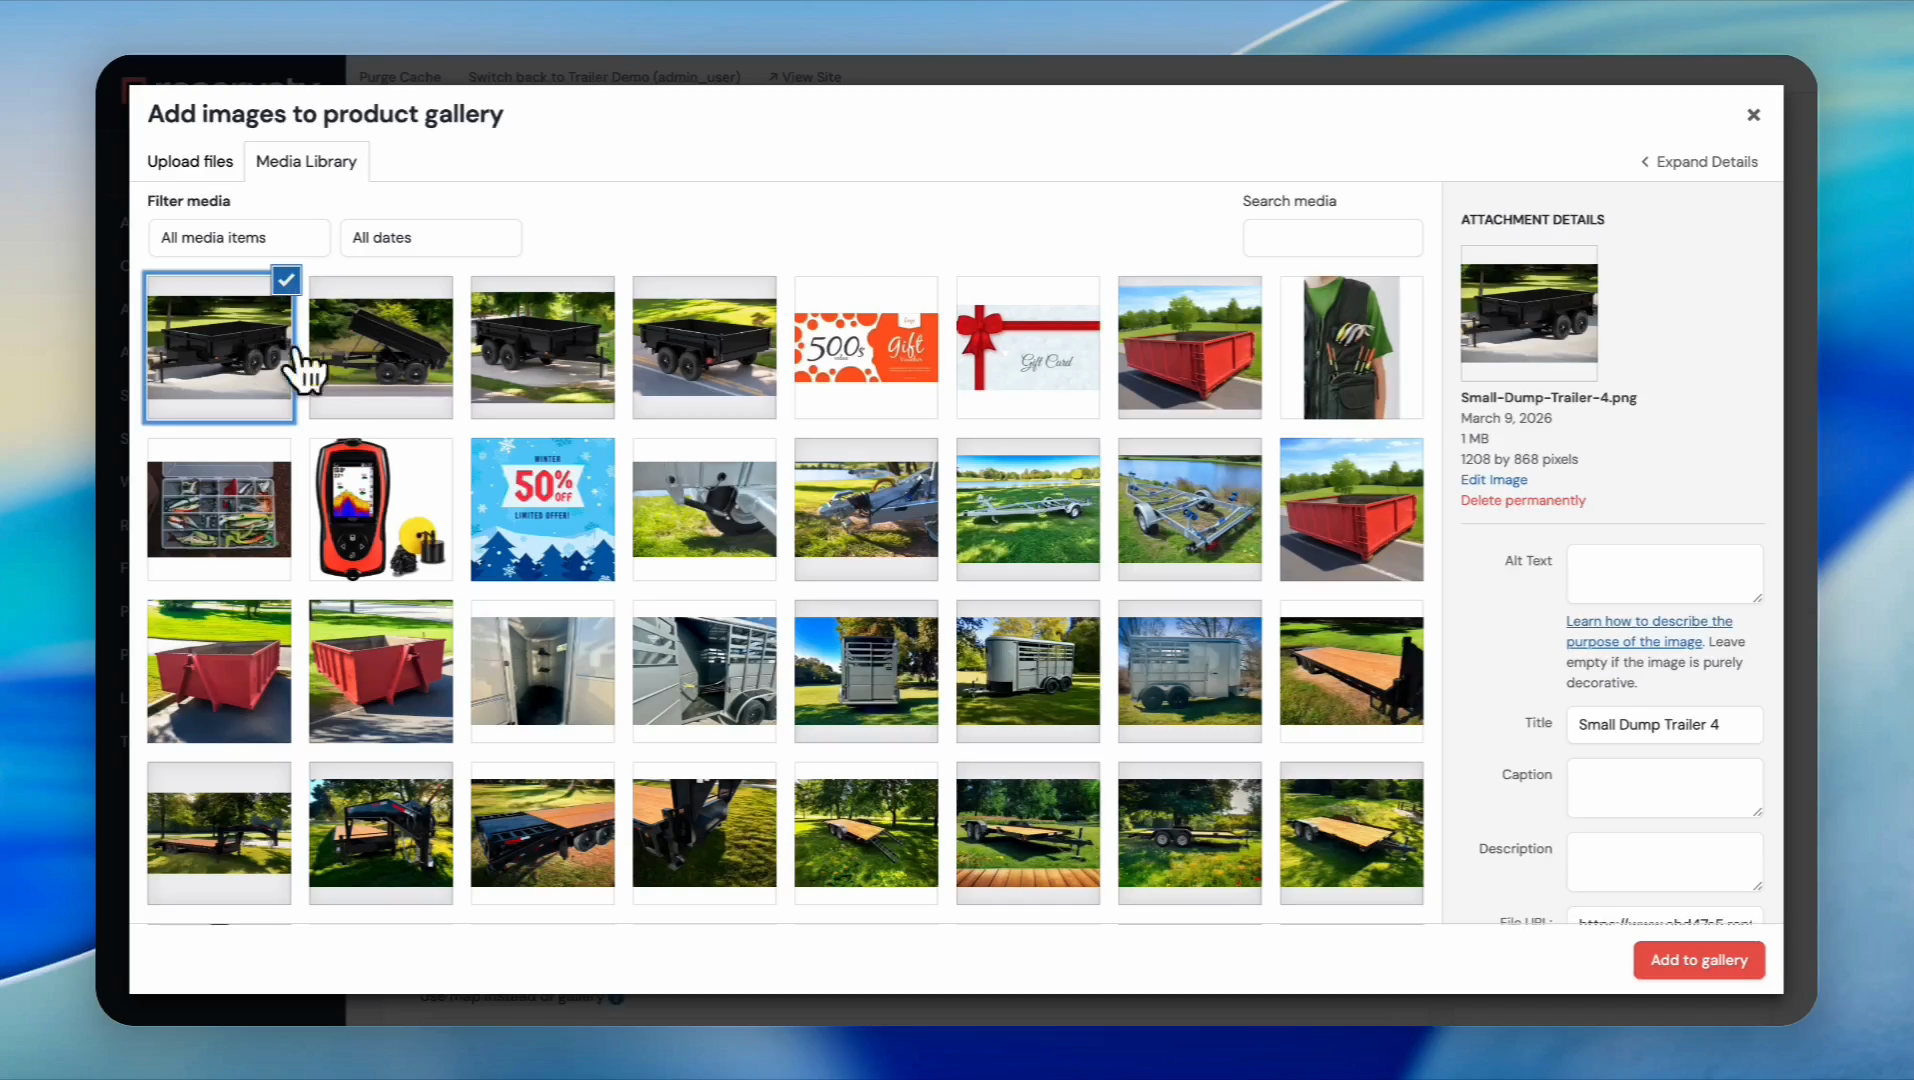Viewport: 1914px width, 1080px height.
Task: Select the dump trailer with raised bed thumbnail
Action: coord(381,347)
